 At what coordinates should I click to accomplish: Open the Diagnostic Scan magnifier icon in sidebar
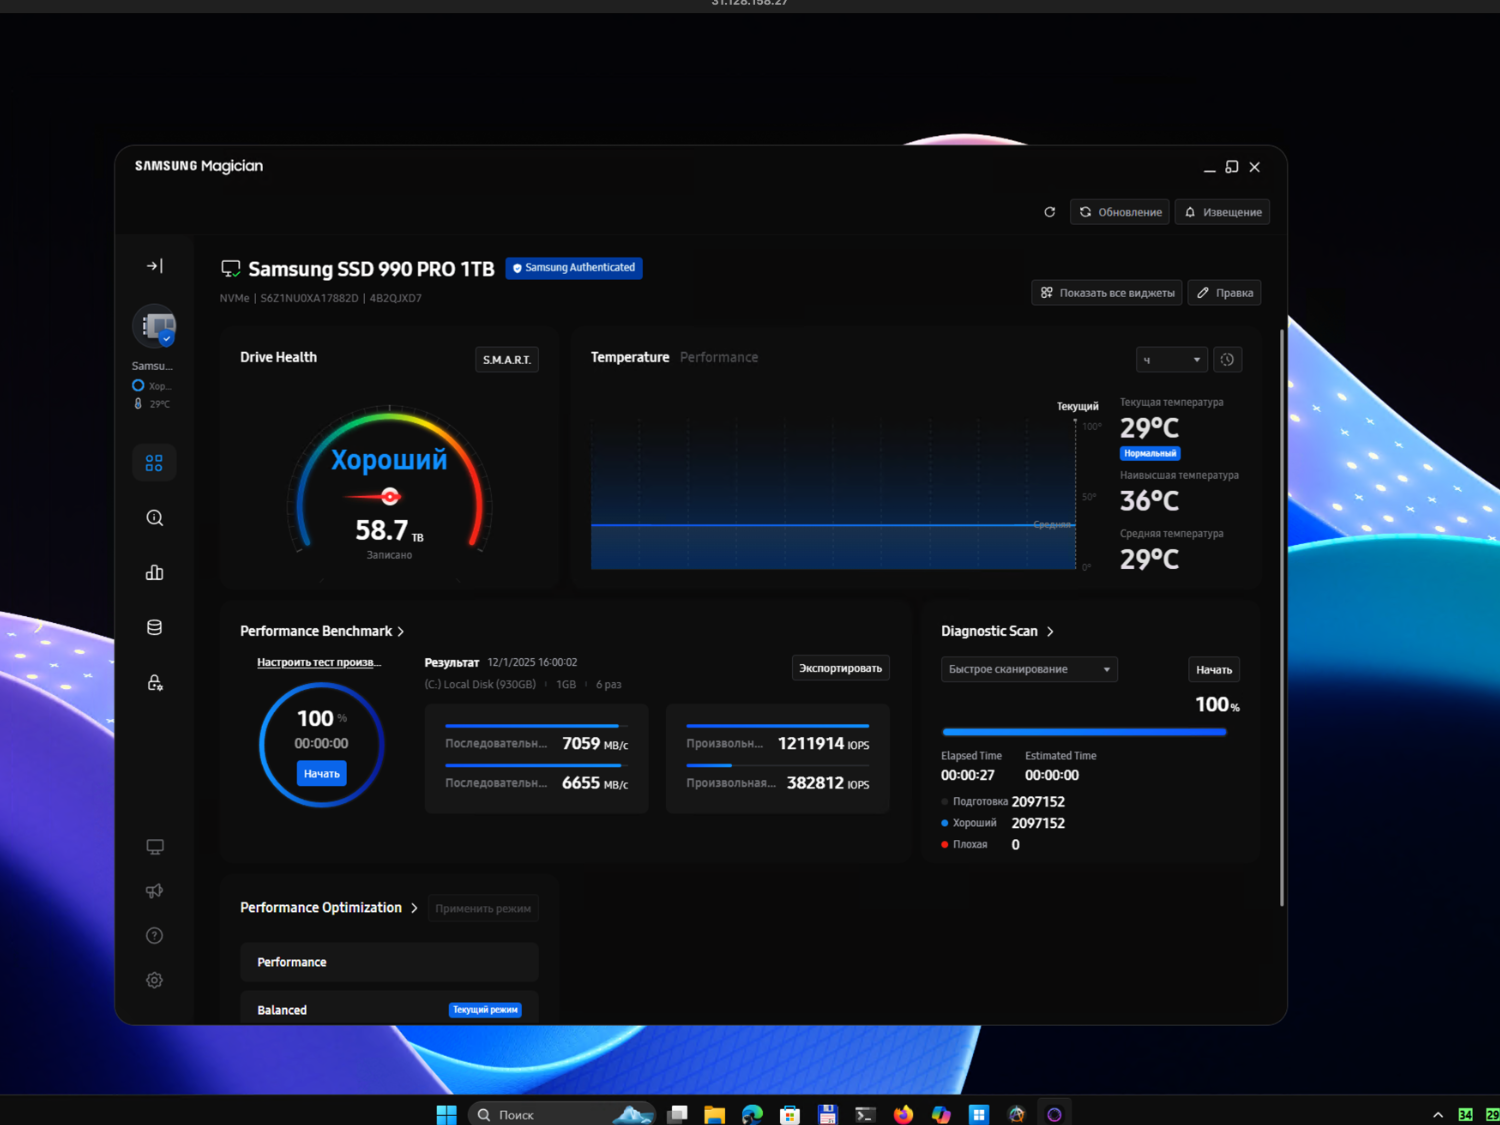coord(154,518)
